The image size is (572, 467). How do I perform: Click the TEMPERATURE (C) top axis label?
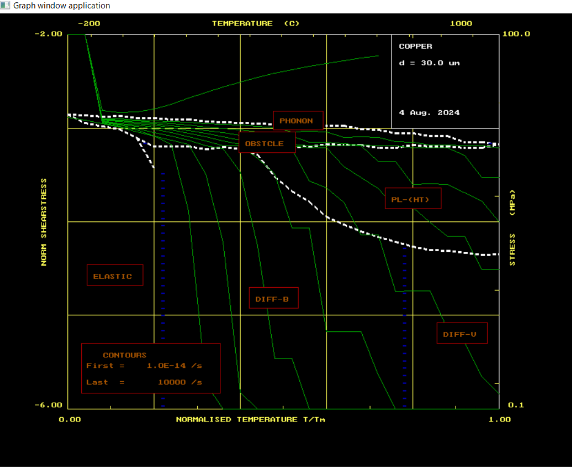coord(255,23)
